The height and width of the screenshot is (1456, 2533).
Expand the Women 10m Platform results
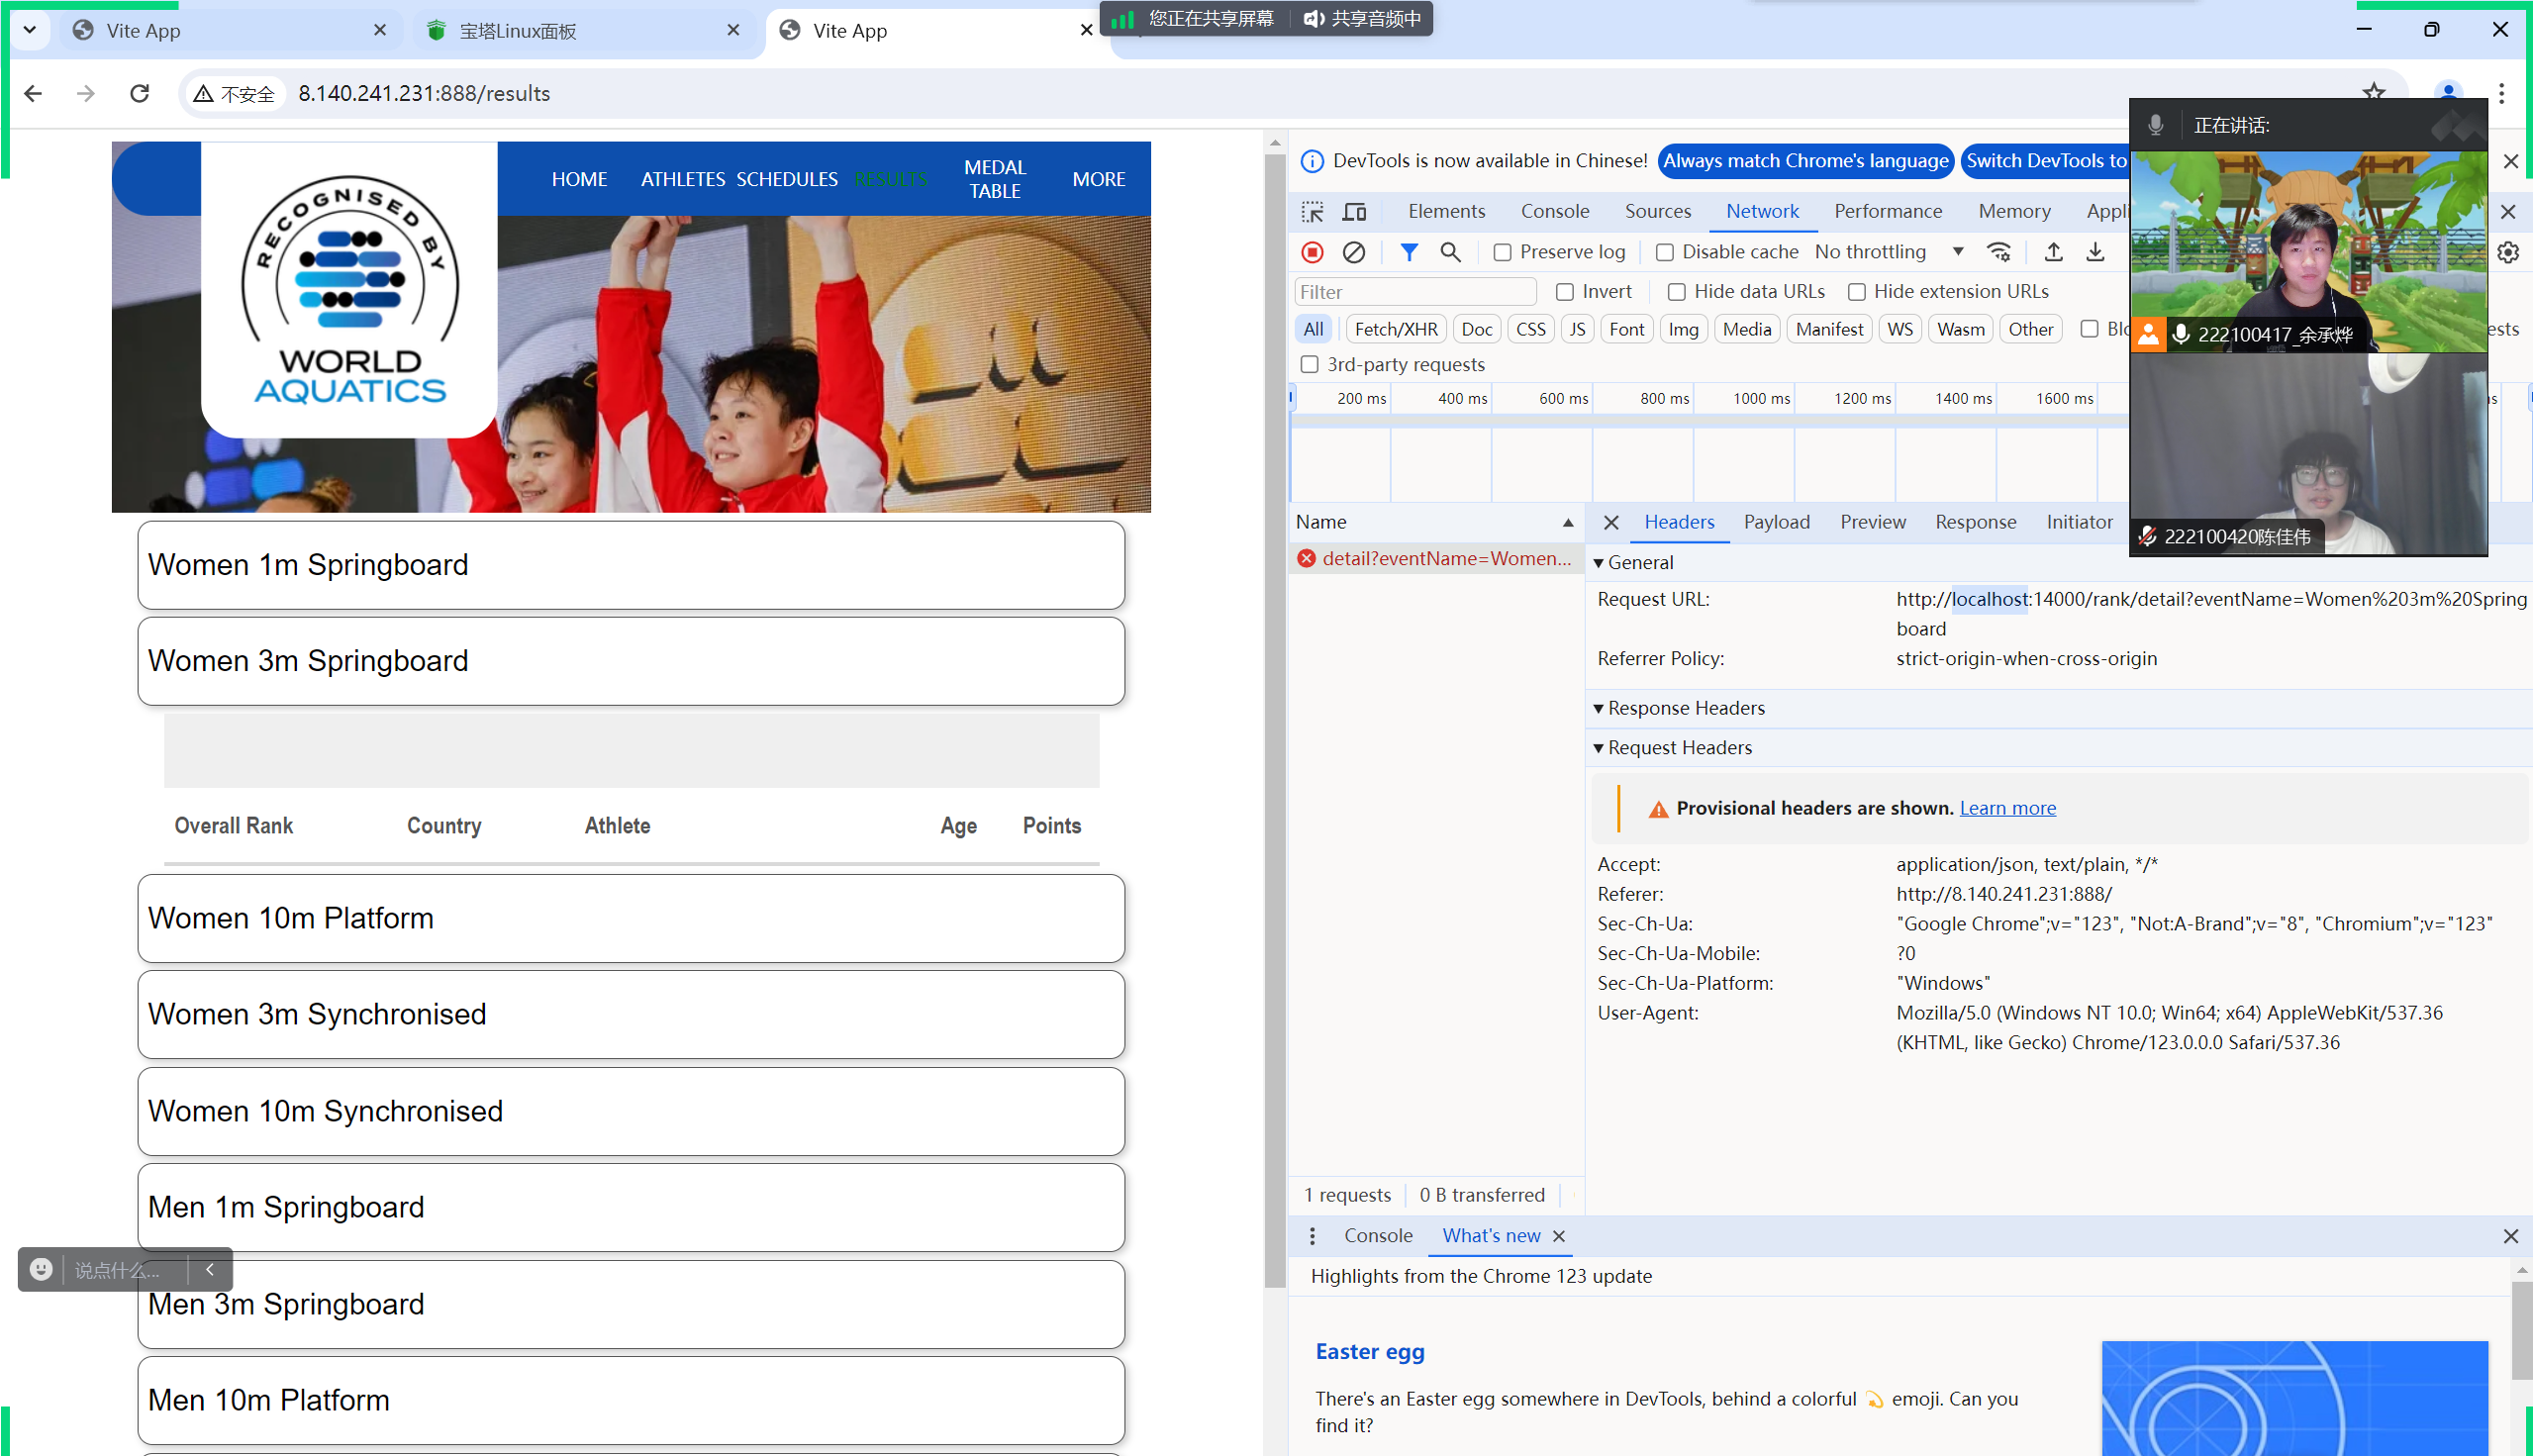(x=631, y=918)
